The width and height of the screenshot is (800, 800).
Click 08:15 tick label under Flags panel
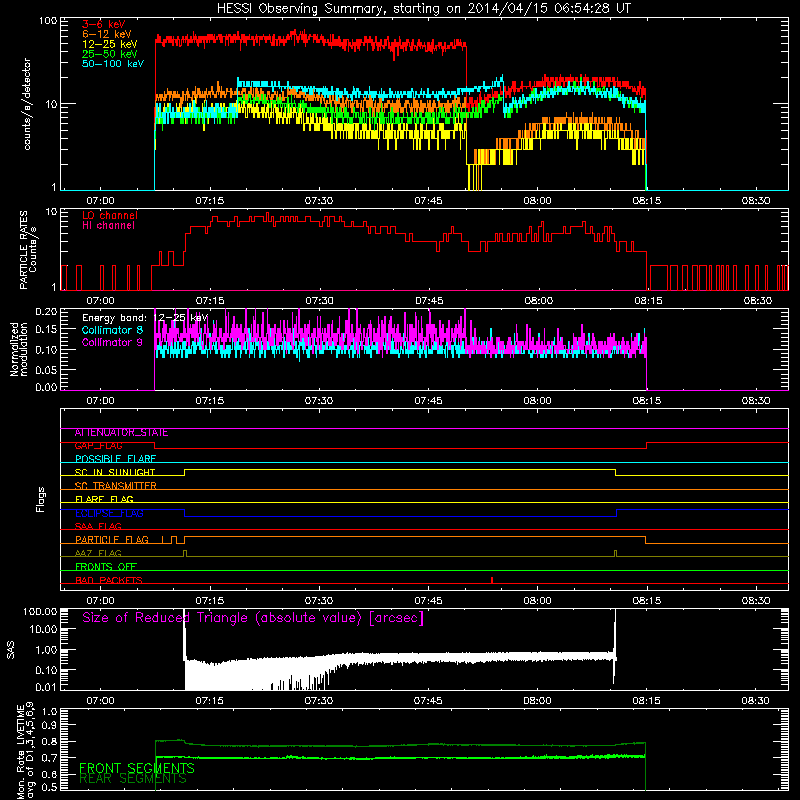coord(646,601)
